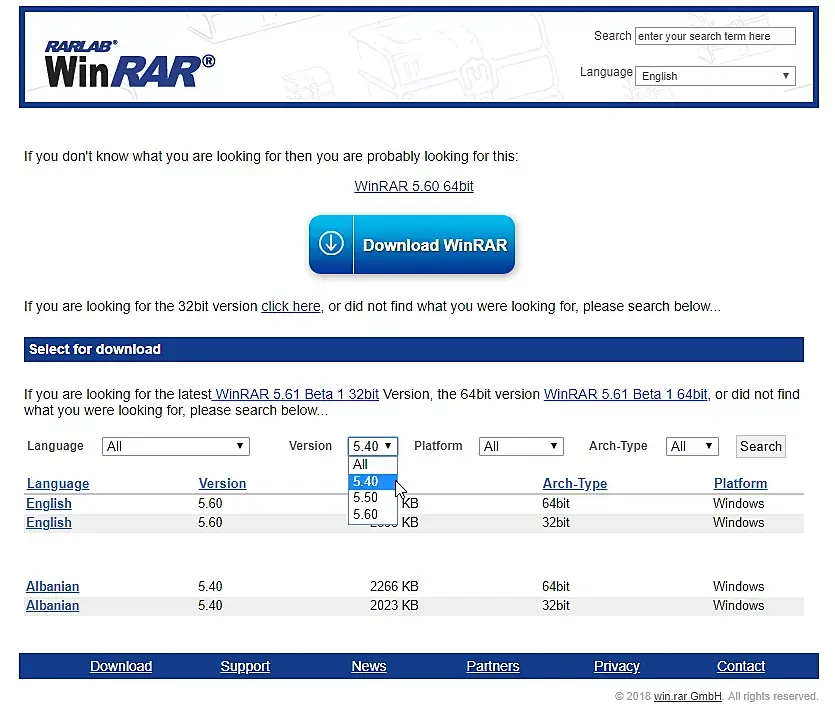Screen dimensions: 835x719
Task: Open WinRAR 5.61 Beta 1 64bit link
Action: 626,394
